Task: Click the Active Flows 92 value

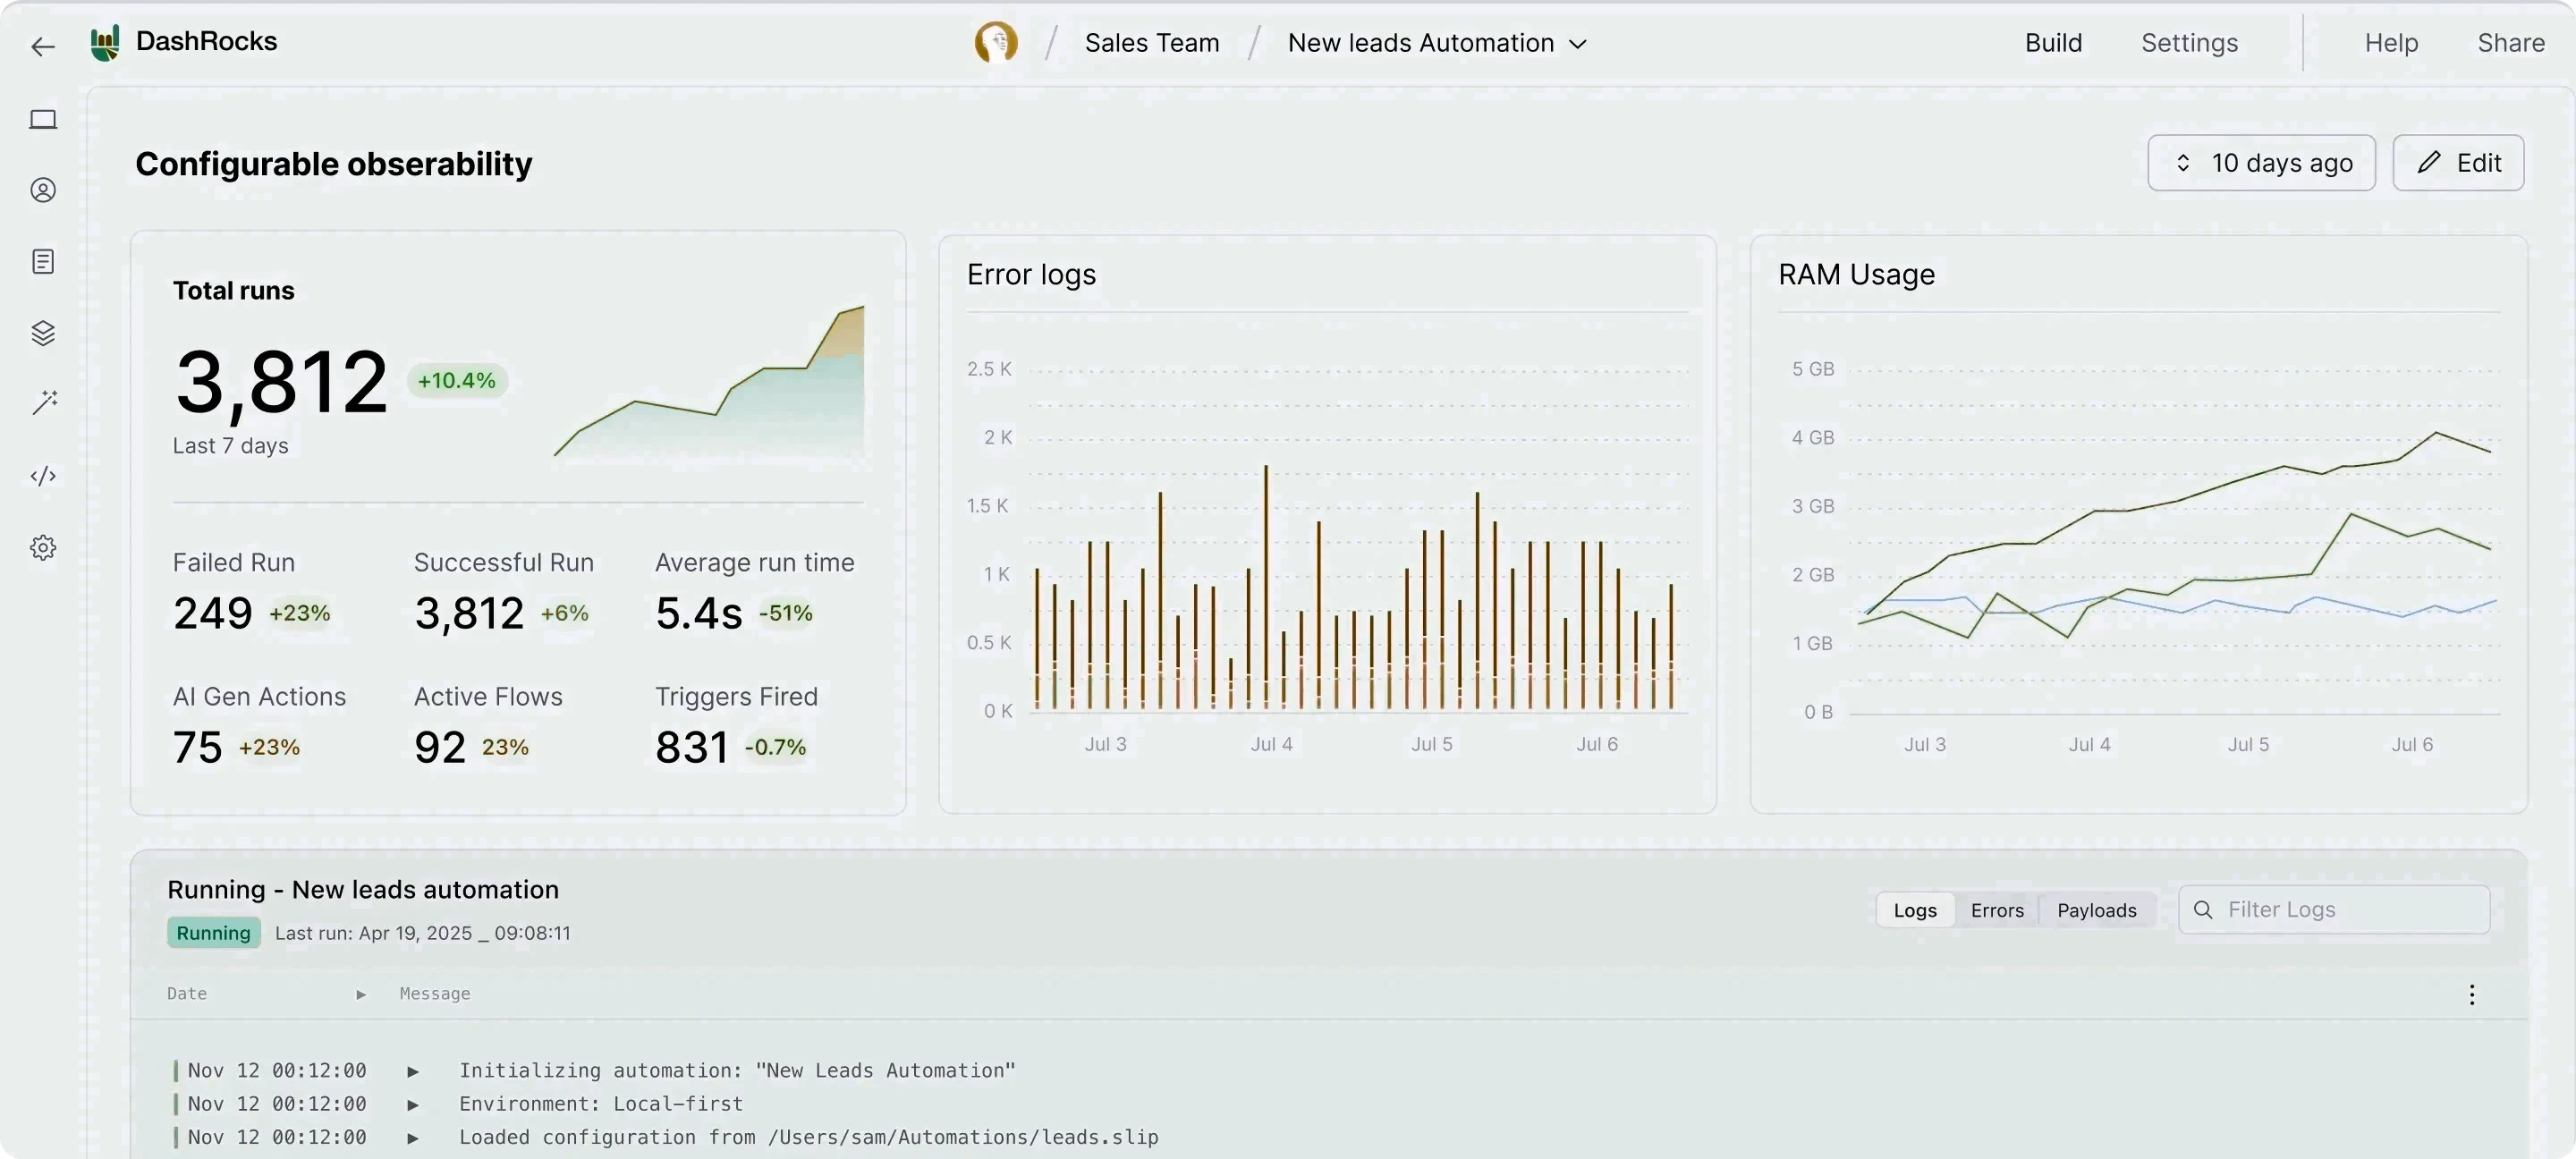Action: [x=440, y=747]
